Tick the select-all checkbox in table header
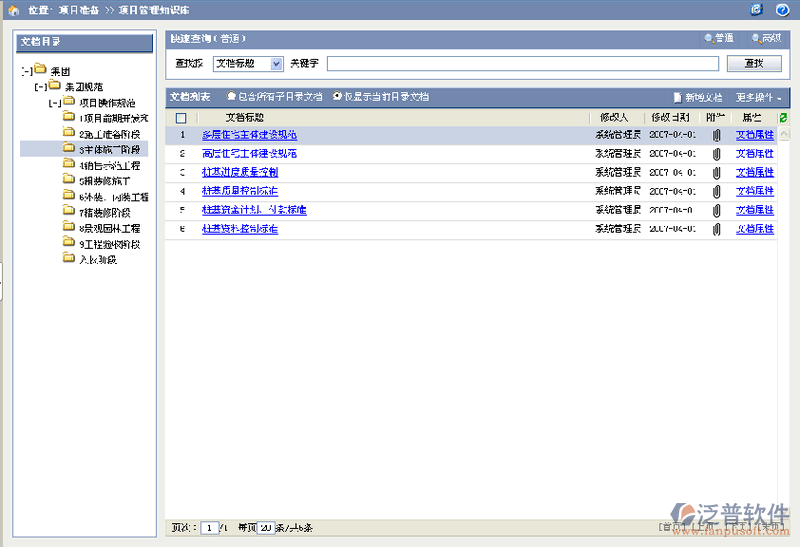Viewport: 800px width, 547px height. point(181,118)
